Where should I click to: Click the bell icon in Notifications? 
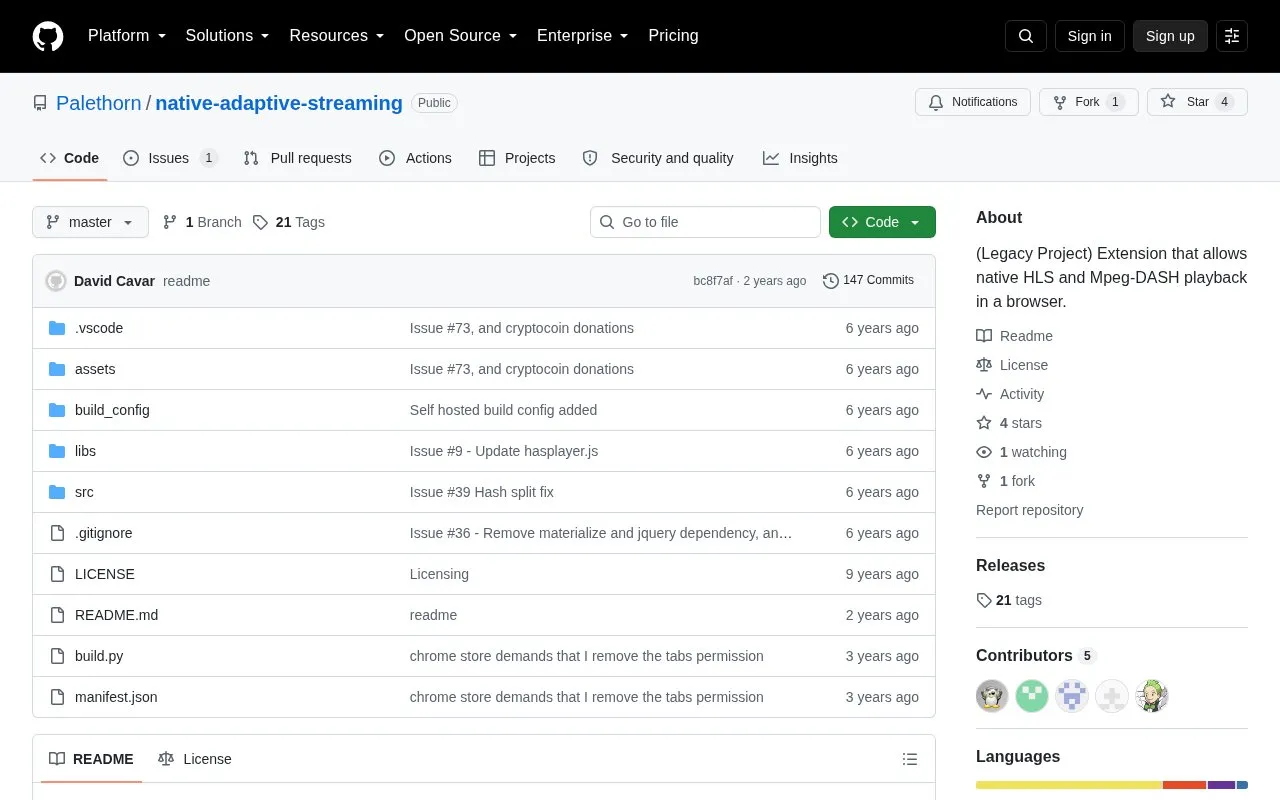[936, 102]
